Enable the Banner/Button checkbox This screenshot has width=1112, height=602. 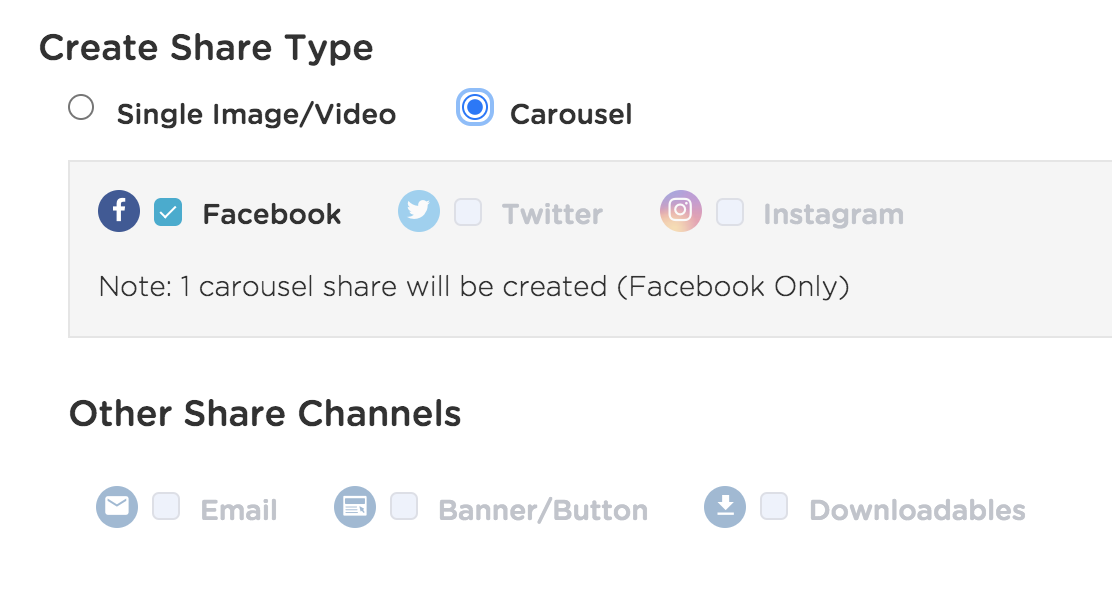tap(404, 506)
